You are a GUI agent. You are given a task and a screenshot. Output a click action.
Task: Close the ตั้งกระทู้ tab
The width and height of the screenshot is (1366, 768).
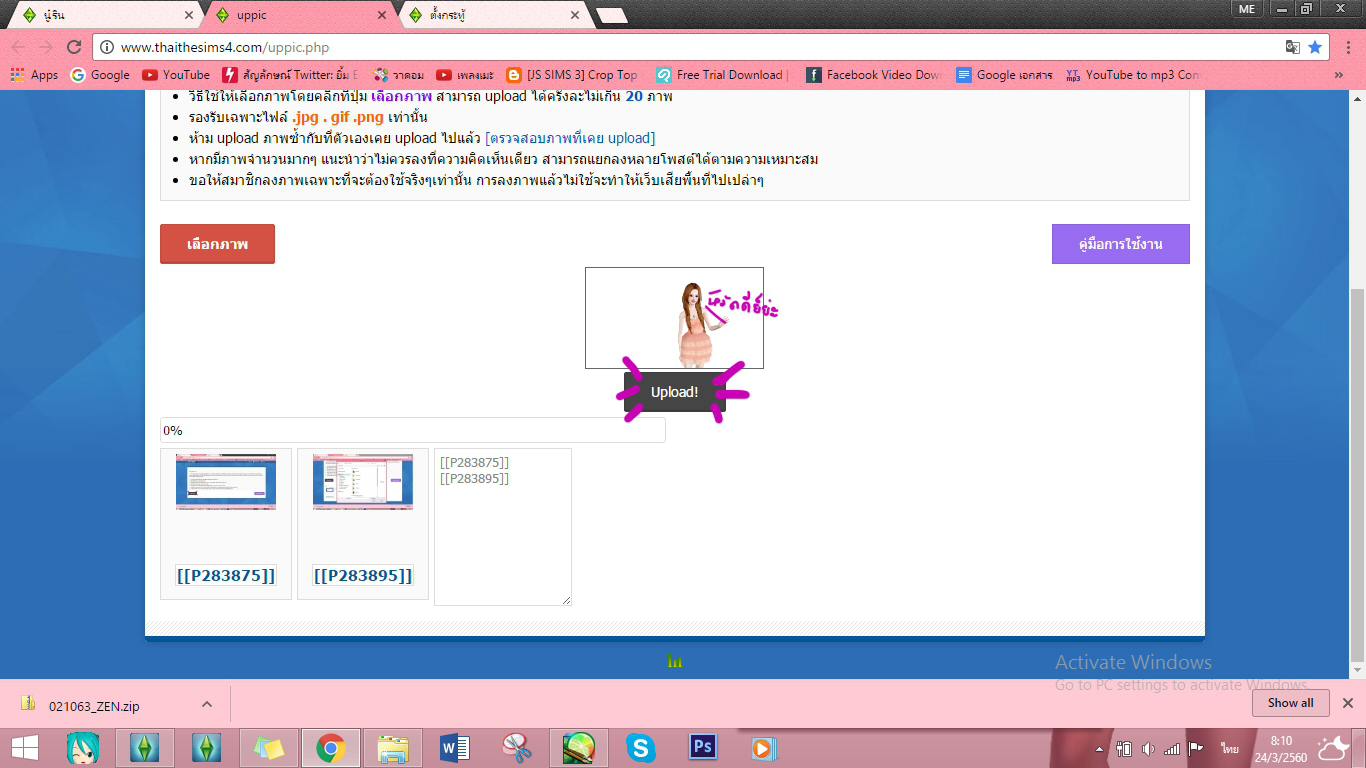click(574, 15)
